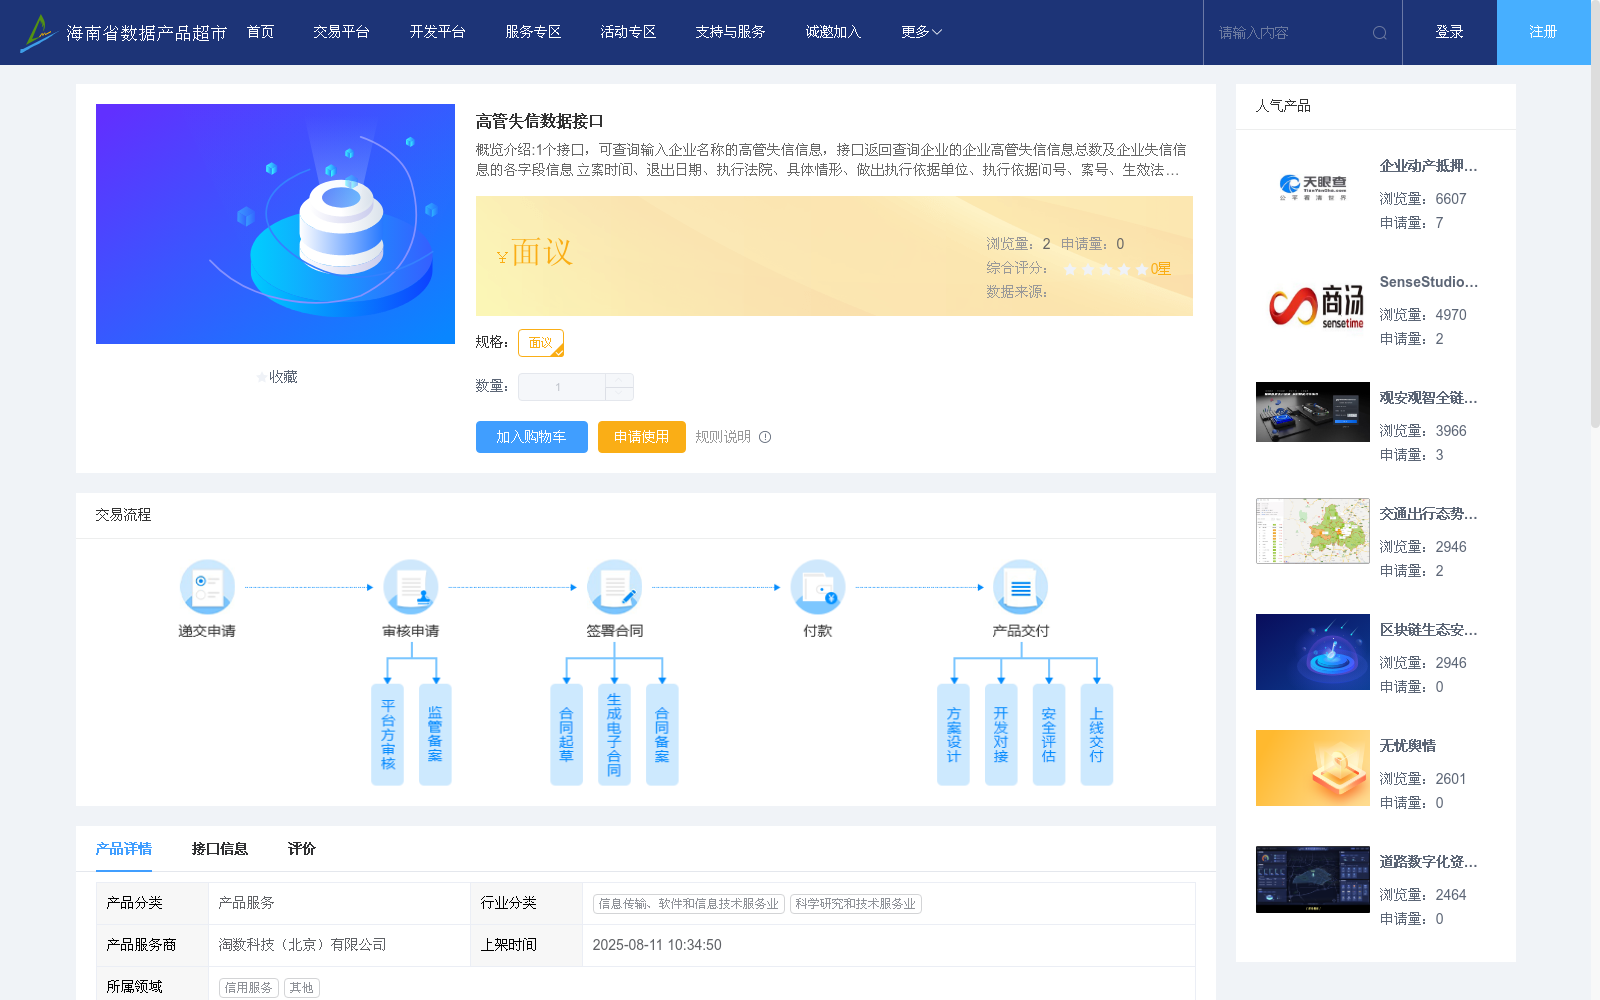Open the 更多 navigation dropdown
The width and height of the screenshot is (1600, 1000).
point(918,31)
